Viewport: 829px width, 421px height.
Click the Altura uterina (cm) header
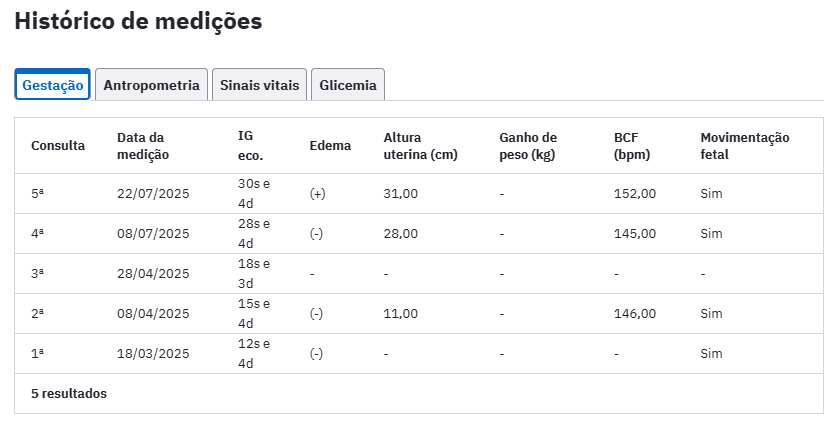420,146
